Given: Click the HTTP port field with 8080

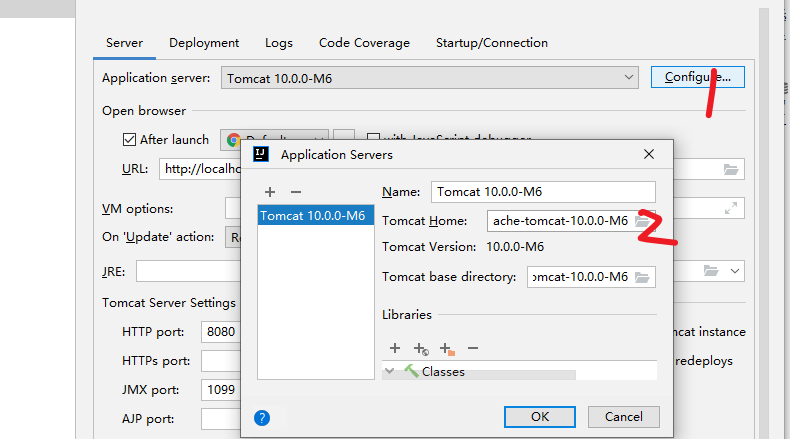Looking at the screenshot, I should coord(221,332).
